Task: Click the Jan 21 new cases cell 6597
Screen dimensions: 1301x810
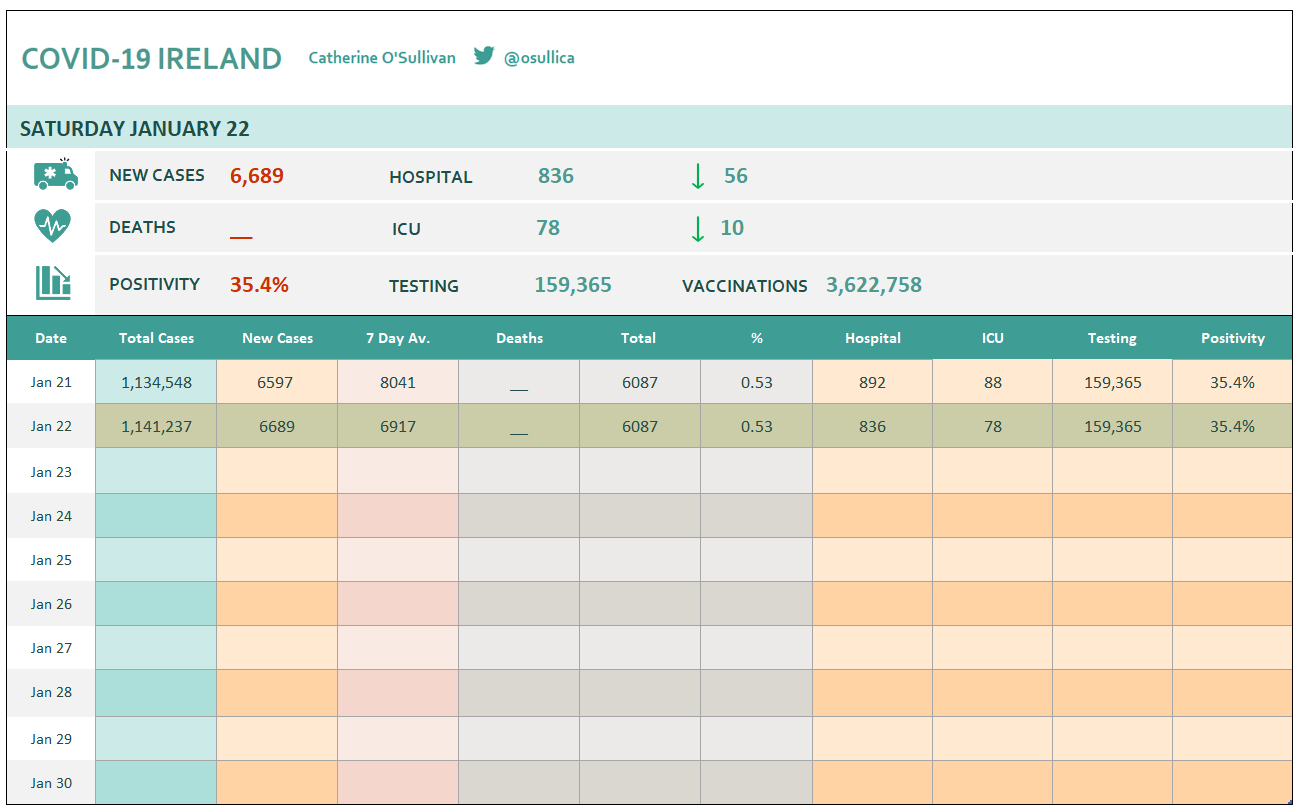Action: click(277, 382)
